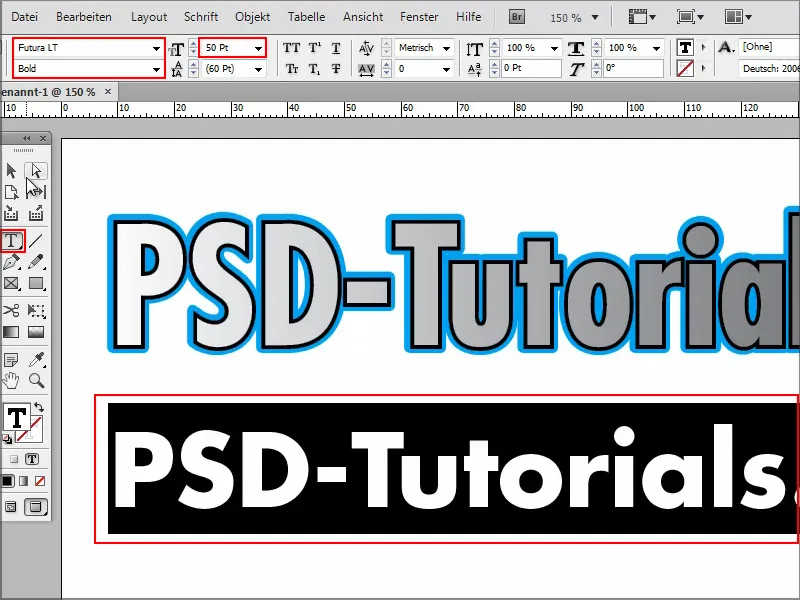Click the control bar stroke swatch with red slash
This screenshot has height=600, width=800.
(685, 68)
